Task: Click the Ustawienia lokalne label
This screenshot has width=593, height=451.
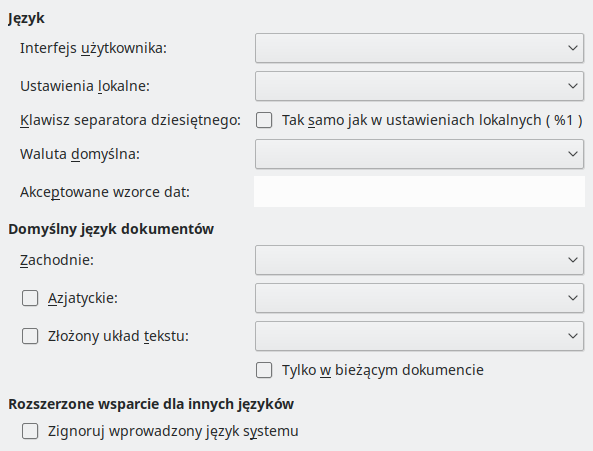Action: (x=85, y=86)
